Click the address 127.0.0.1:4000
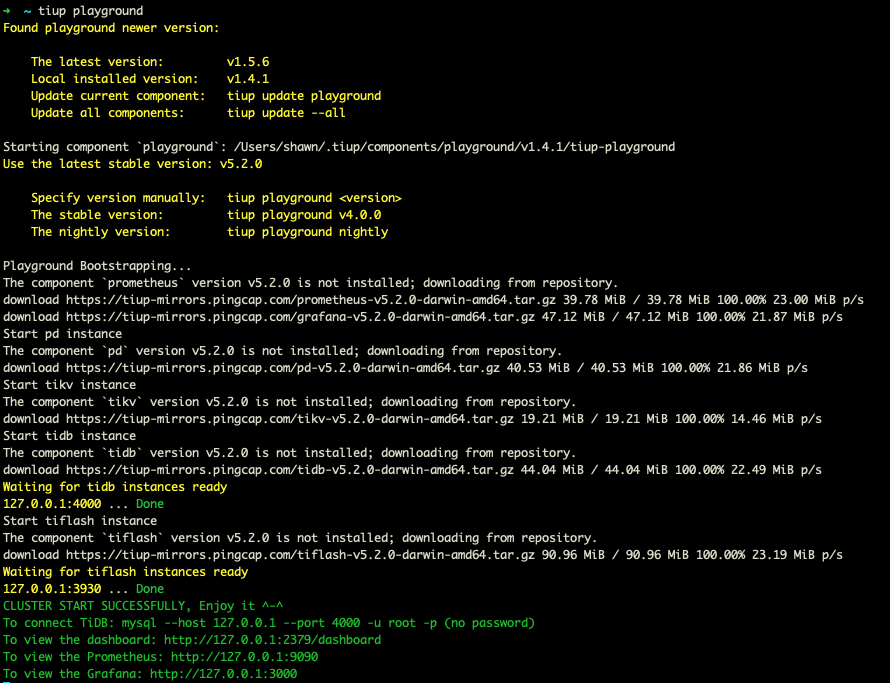Viewport: 890px width, 683px height. 52,504
